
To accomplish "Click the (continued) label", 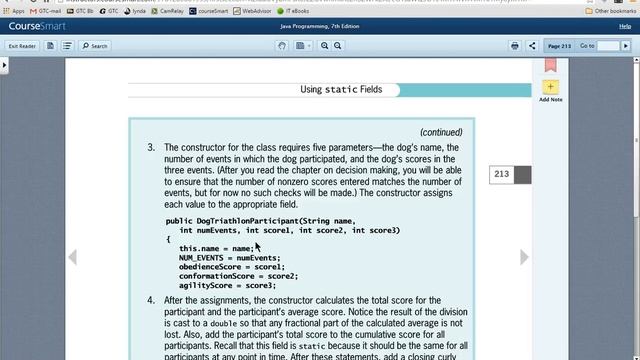I will tap(441, 132).
